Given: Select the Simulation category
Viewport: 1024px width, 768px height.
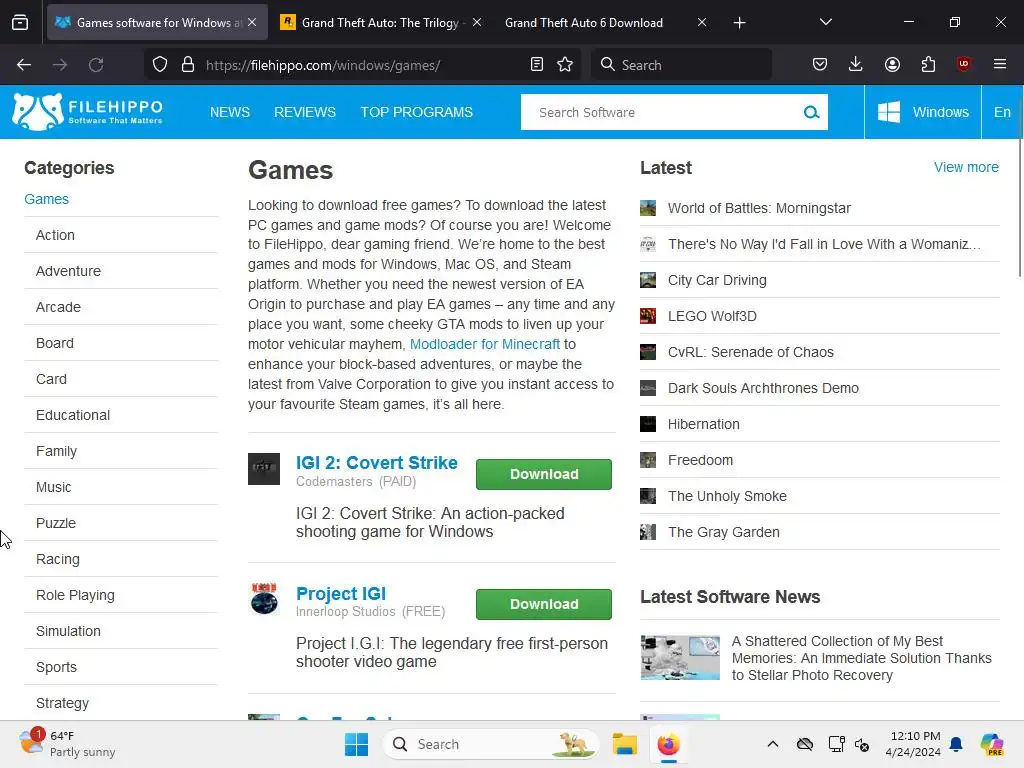Looking at the screenshot, I should tap(68, 632).
